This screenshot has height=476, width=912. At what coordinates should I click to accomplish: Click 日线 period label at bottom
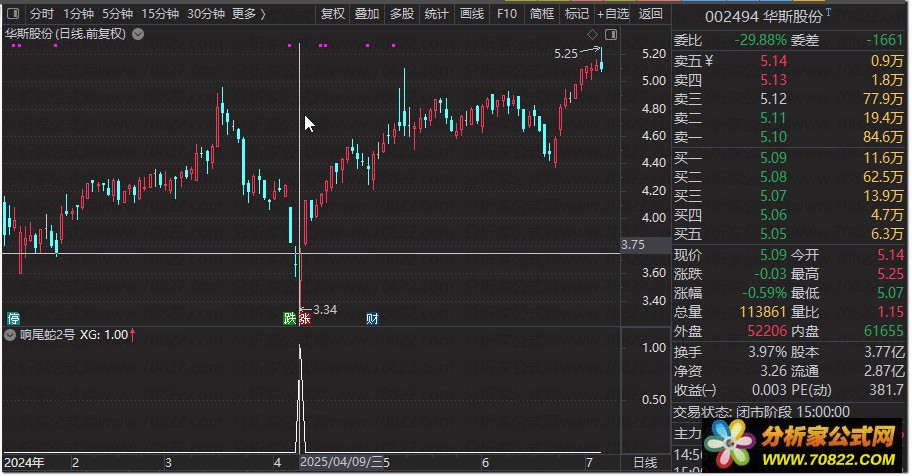click(x=644, y=462)
